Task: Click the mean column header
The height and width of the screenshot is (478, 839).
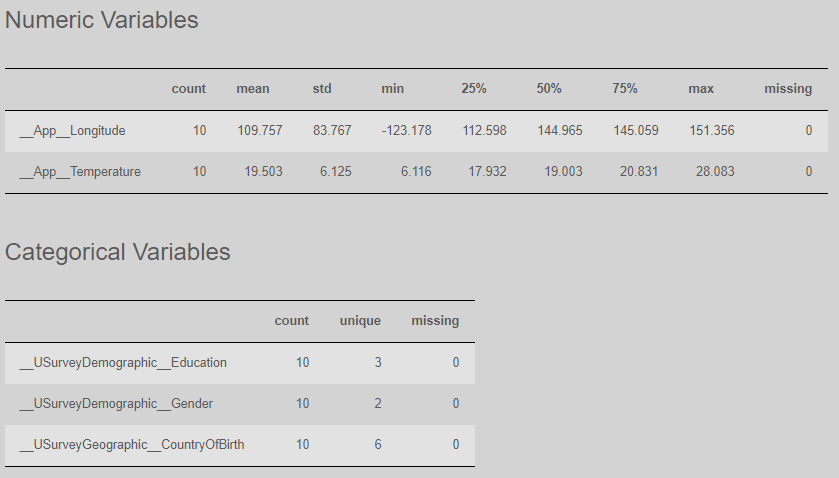Action: pos(253,89)
